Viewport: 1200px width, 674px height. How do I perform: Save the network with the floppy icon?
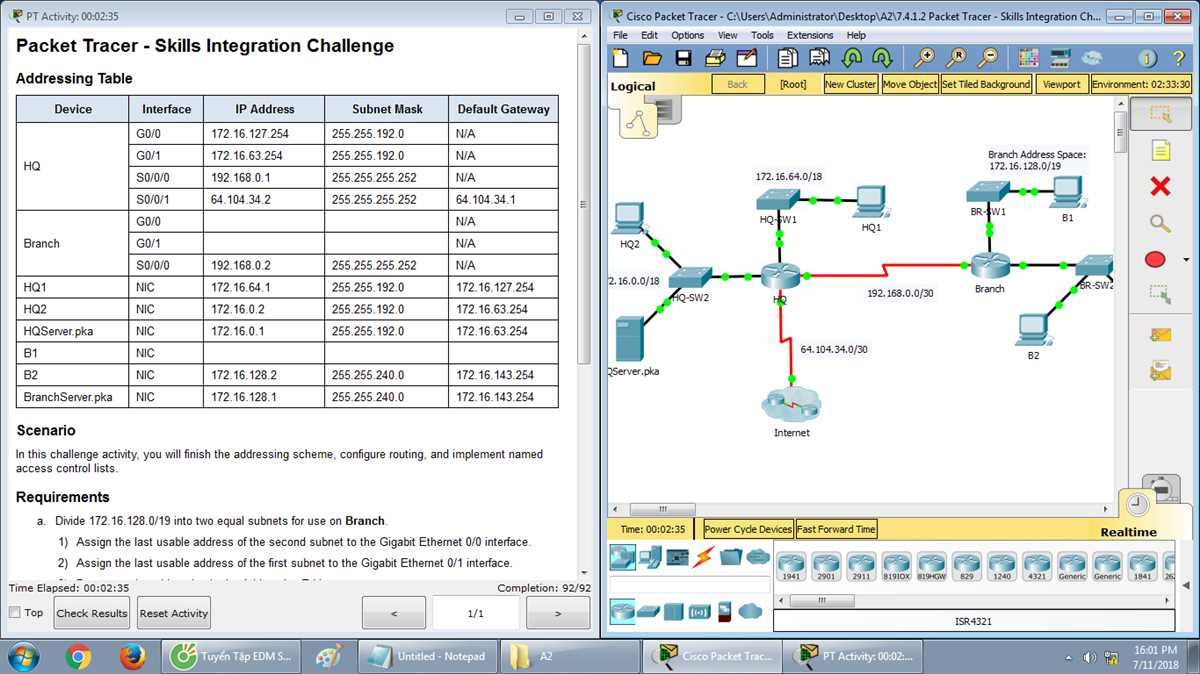683,58
